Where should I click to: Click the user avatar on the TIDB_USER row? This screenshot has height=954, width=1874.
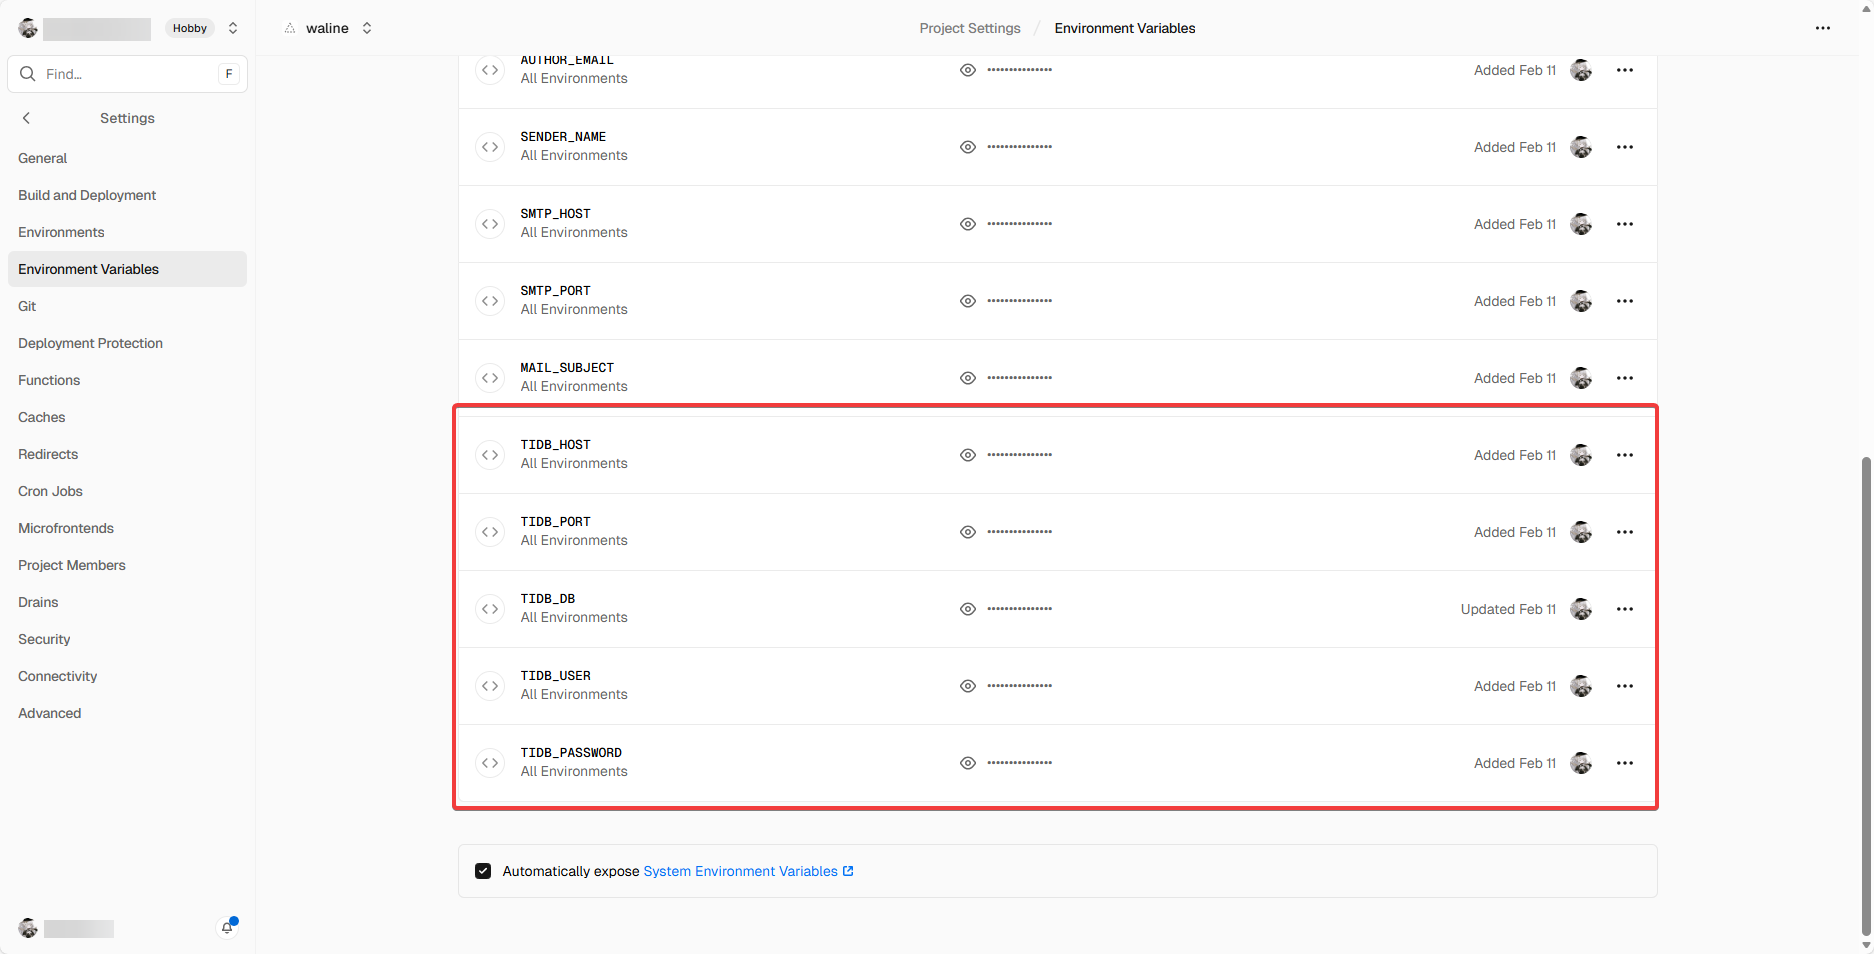[x=1581, y=686]
